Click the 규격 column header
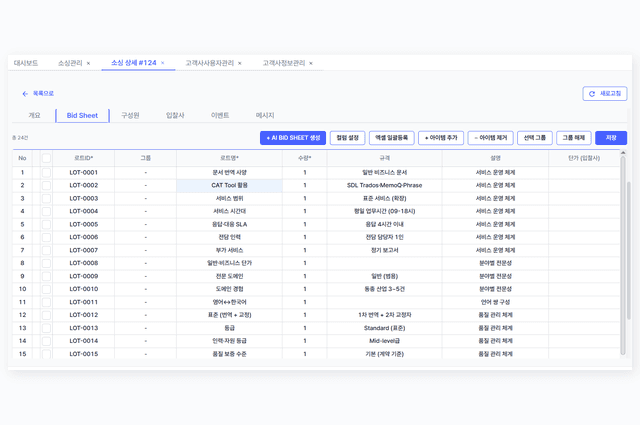The image size is (640, 425). pos(384,158)
